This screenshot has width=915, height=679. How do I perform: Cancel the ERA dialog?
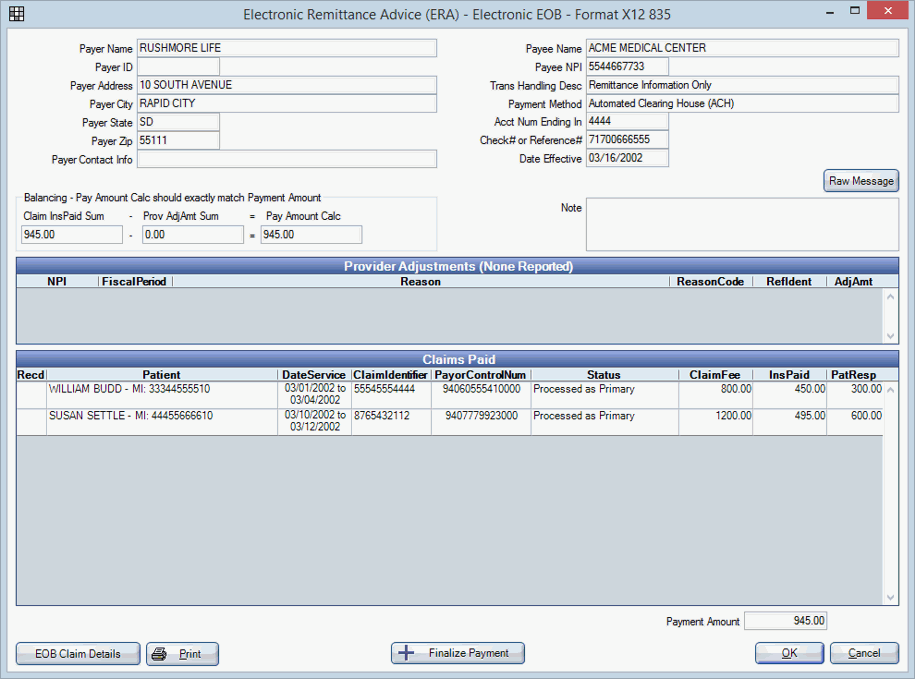click(864, 653)
